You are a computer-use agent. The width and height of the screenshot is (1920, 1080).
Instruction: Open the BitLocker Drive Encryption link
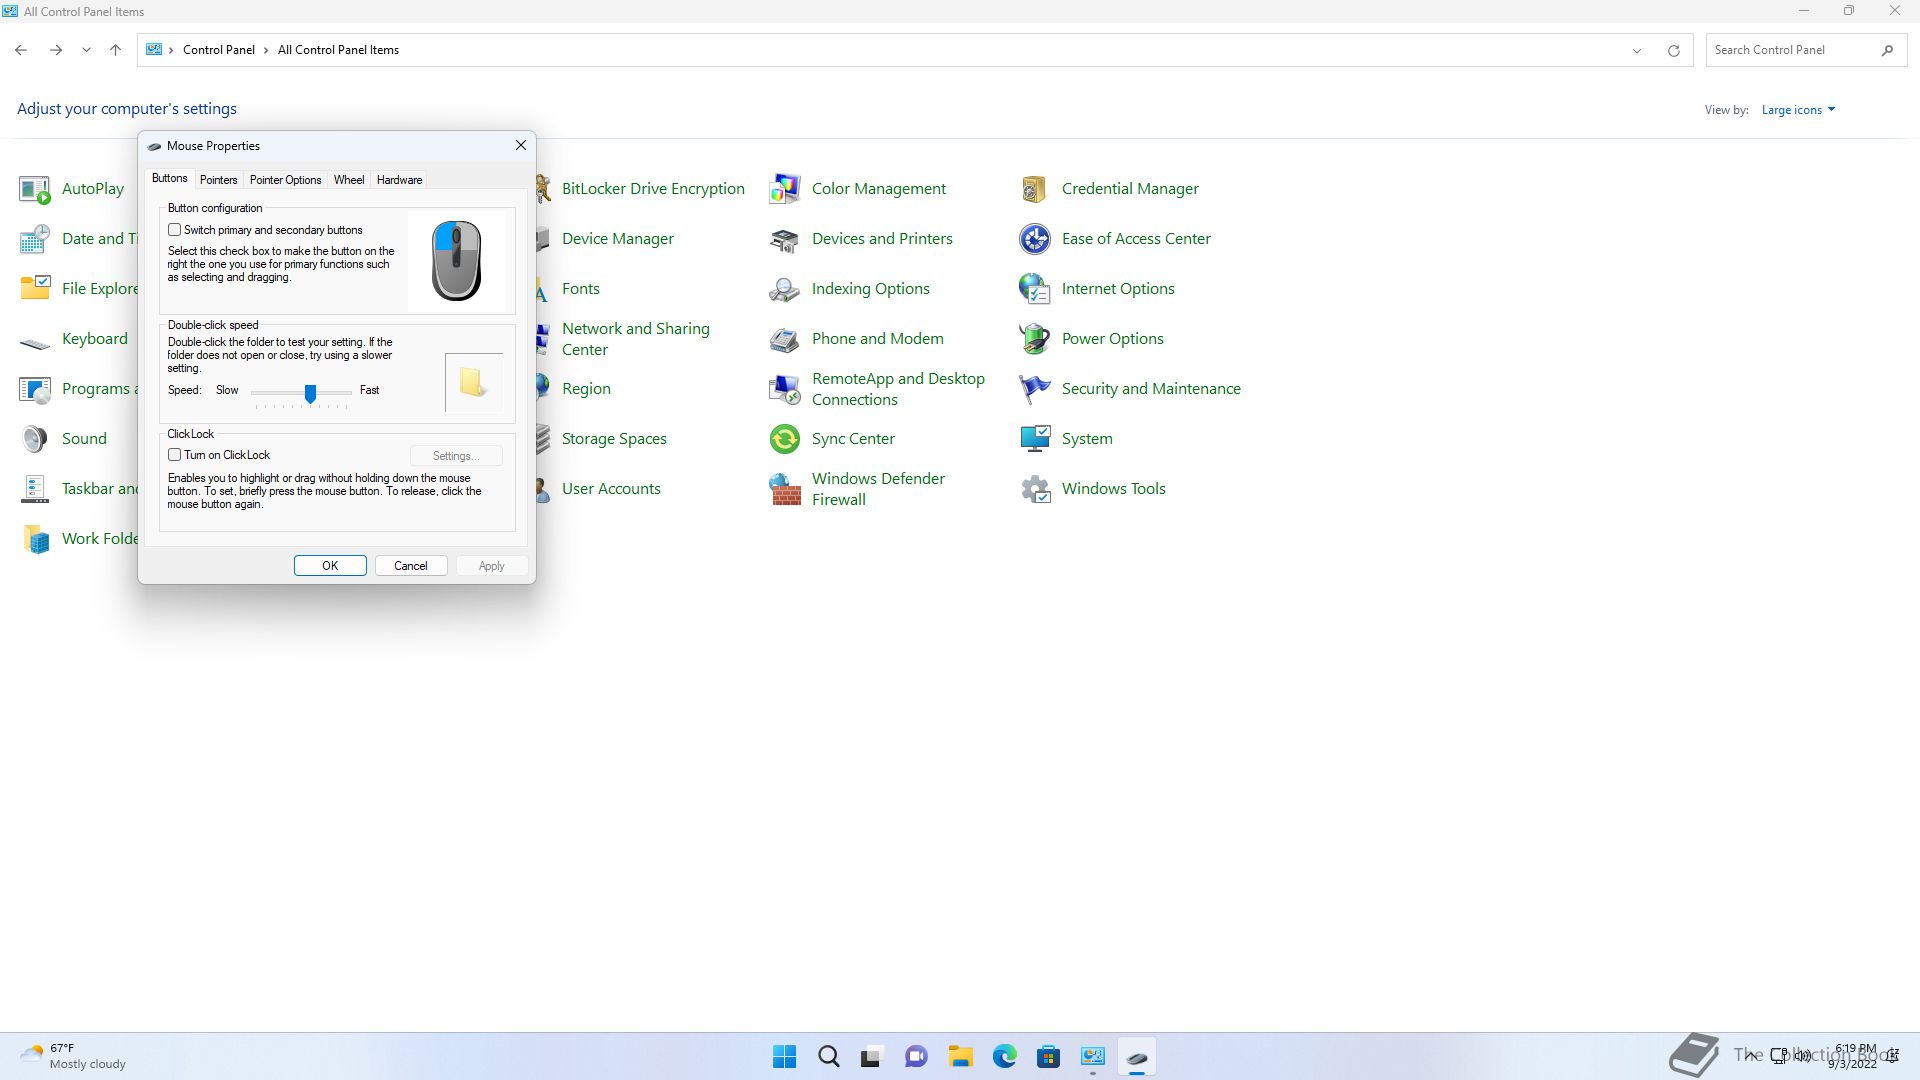(653, 189)
